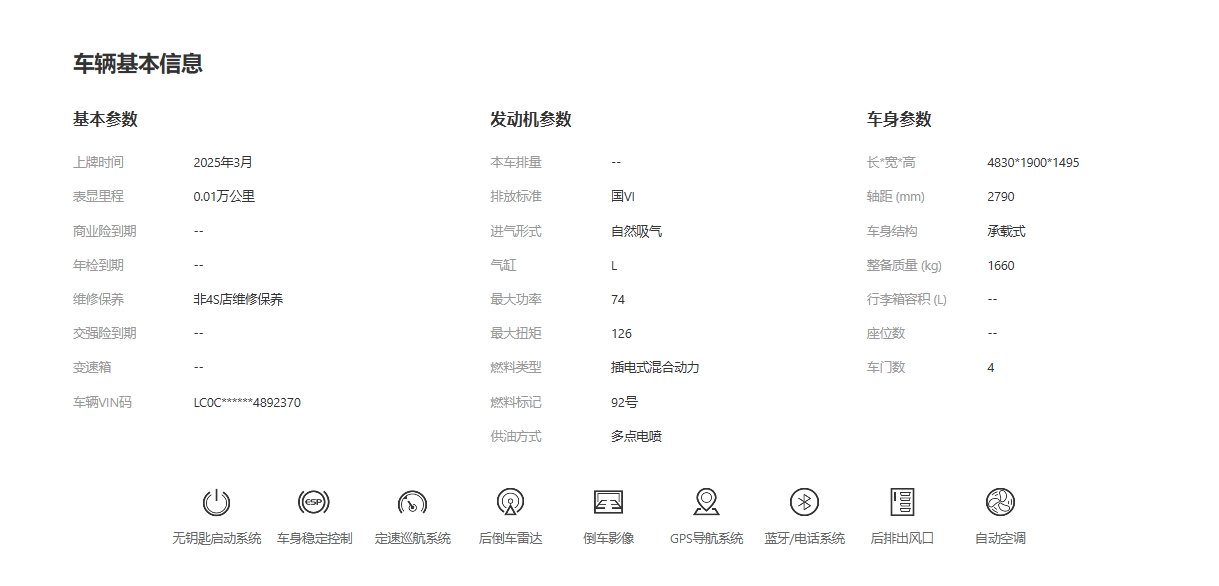Viewport: 1219px width, 586px height.
Task: Click the 定速巡航系统 label
Action: pos(412,538)
